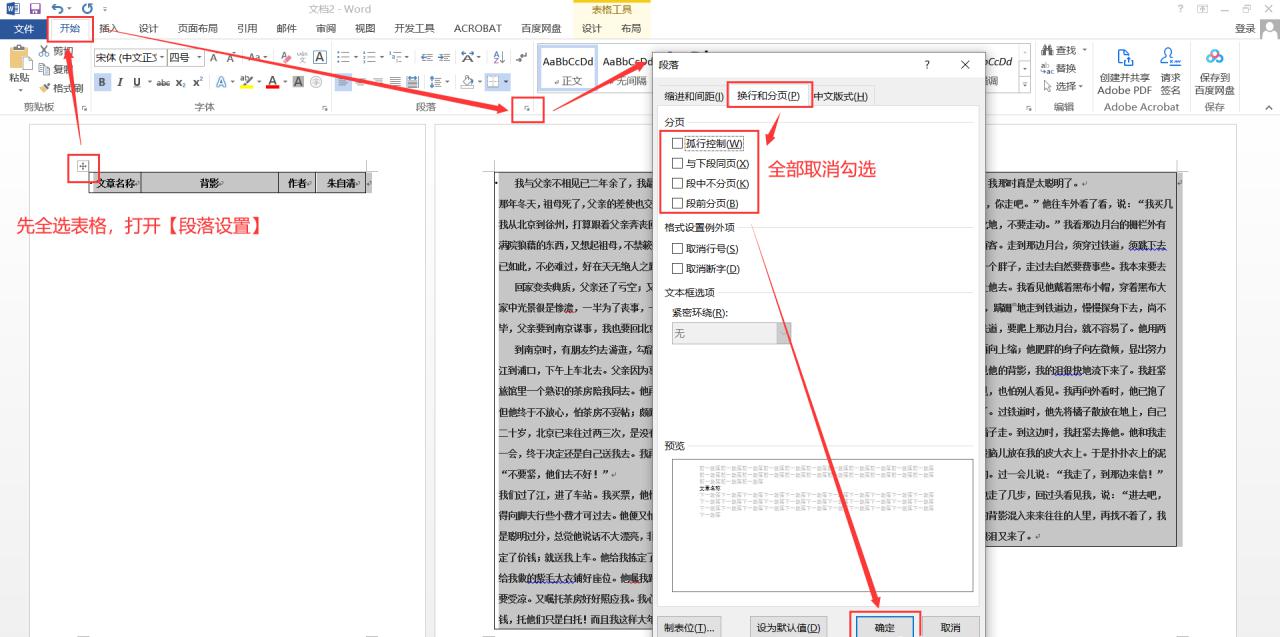This screenshot has width=1280, height=637.
Task: Click the Sort A-Z icon
Action: pyautogui.click(x=498, y=58)
